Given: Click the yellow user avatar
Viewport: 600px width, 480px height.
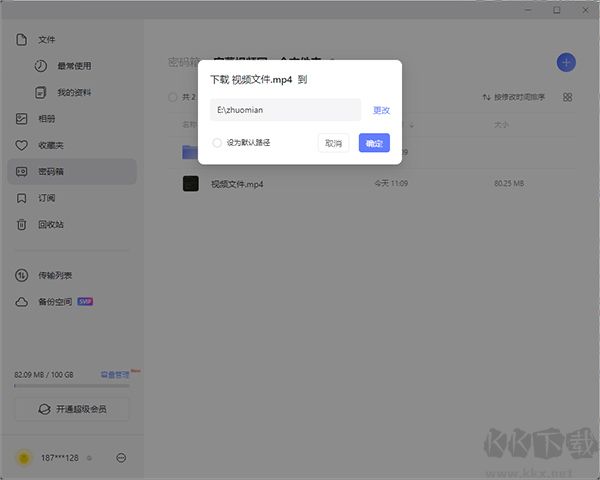Looking at the screenshot, I should click(24, 458).
